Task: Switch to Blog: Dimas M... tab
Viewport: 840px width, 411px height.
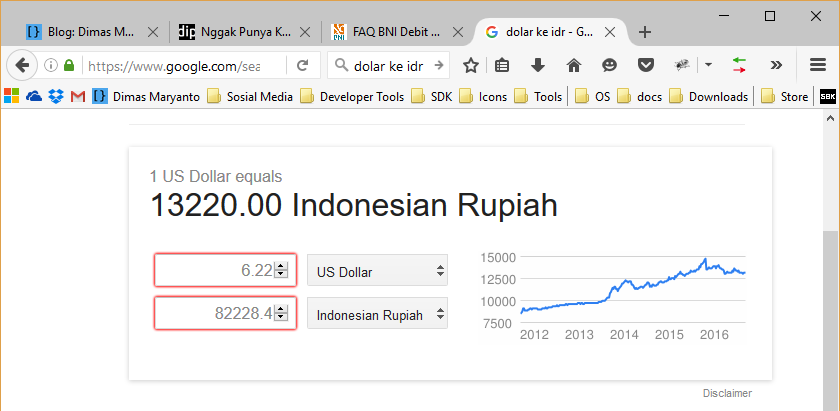Action: (92, 32)
